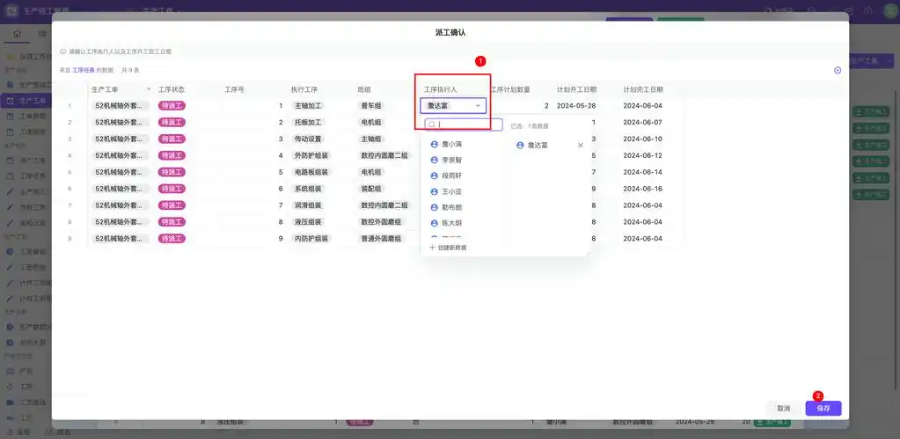Click the 2024-06-12 finish date cell
This screenshot has height=439, width=900.
[643, 156]
